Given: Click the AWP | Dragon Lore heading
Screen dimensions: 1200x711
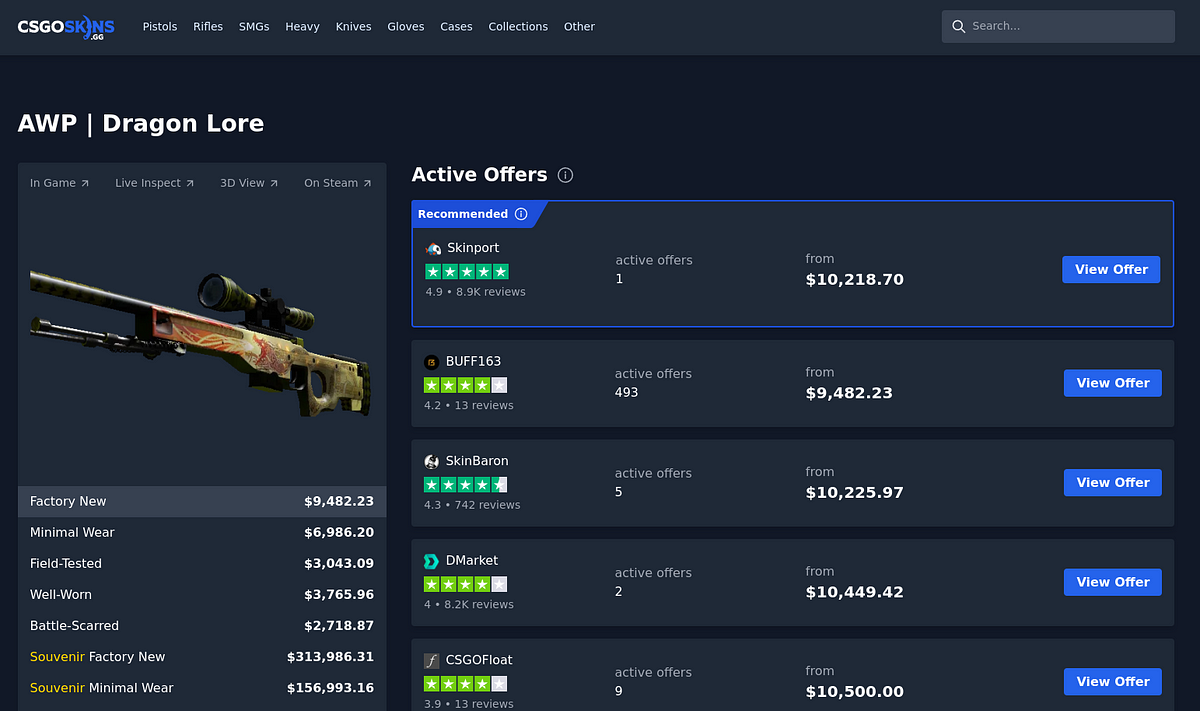Looking at the screenshot, I should [x=141, y=124].
